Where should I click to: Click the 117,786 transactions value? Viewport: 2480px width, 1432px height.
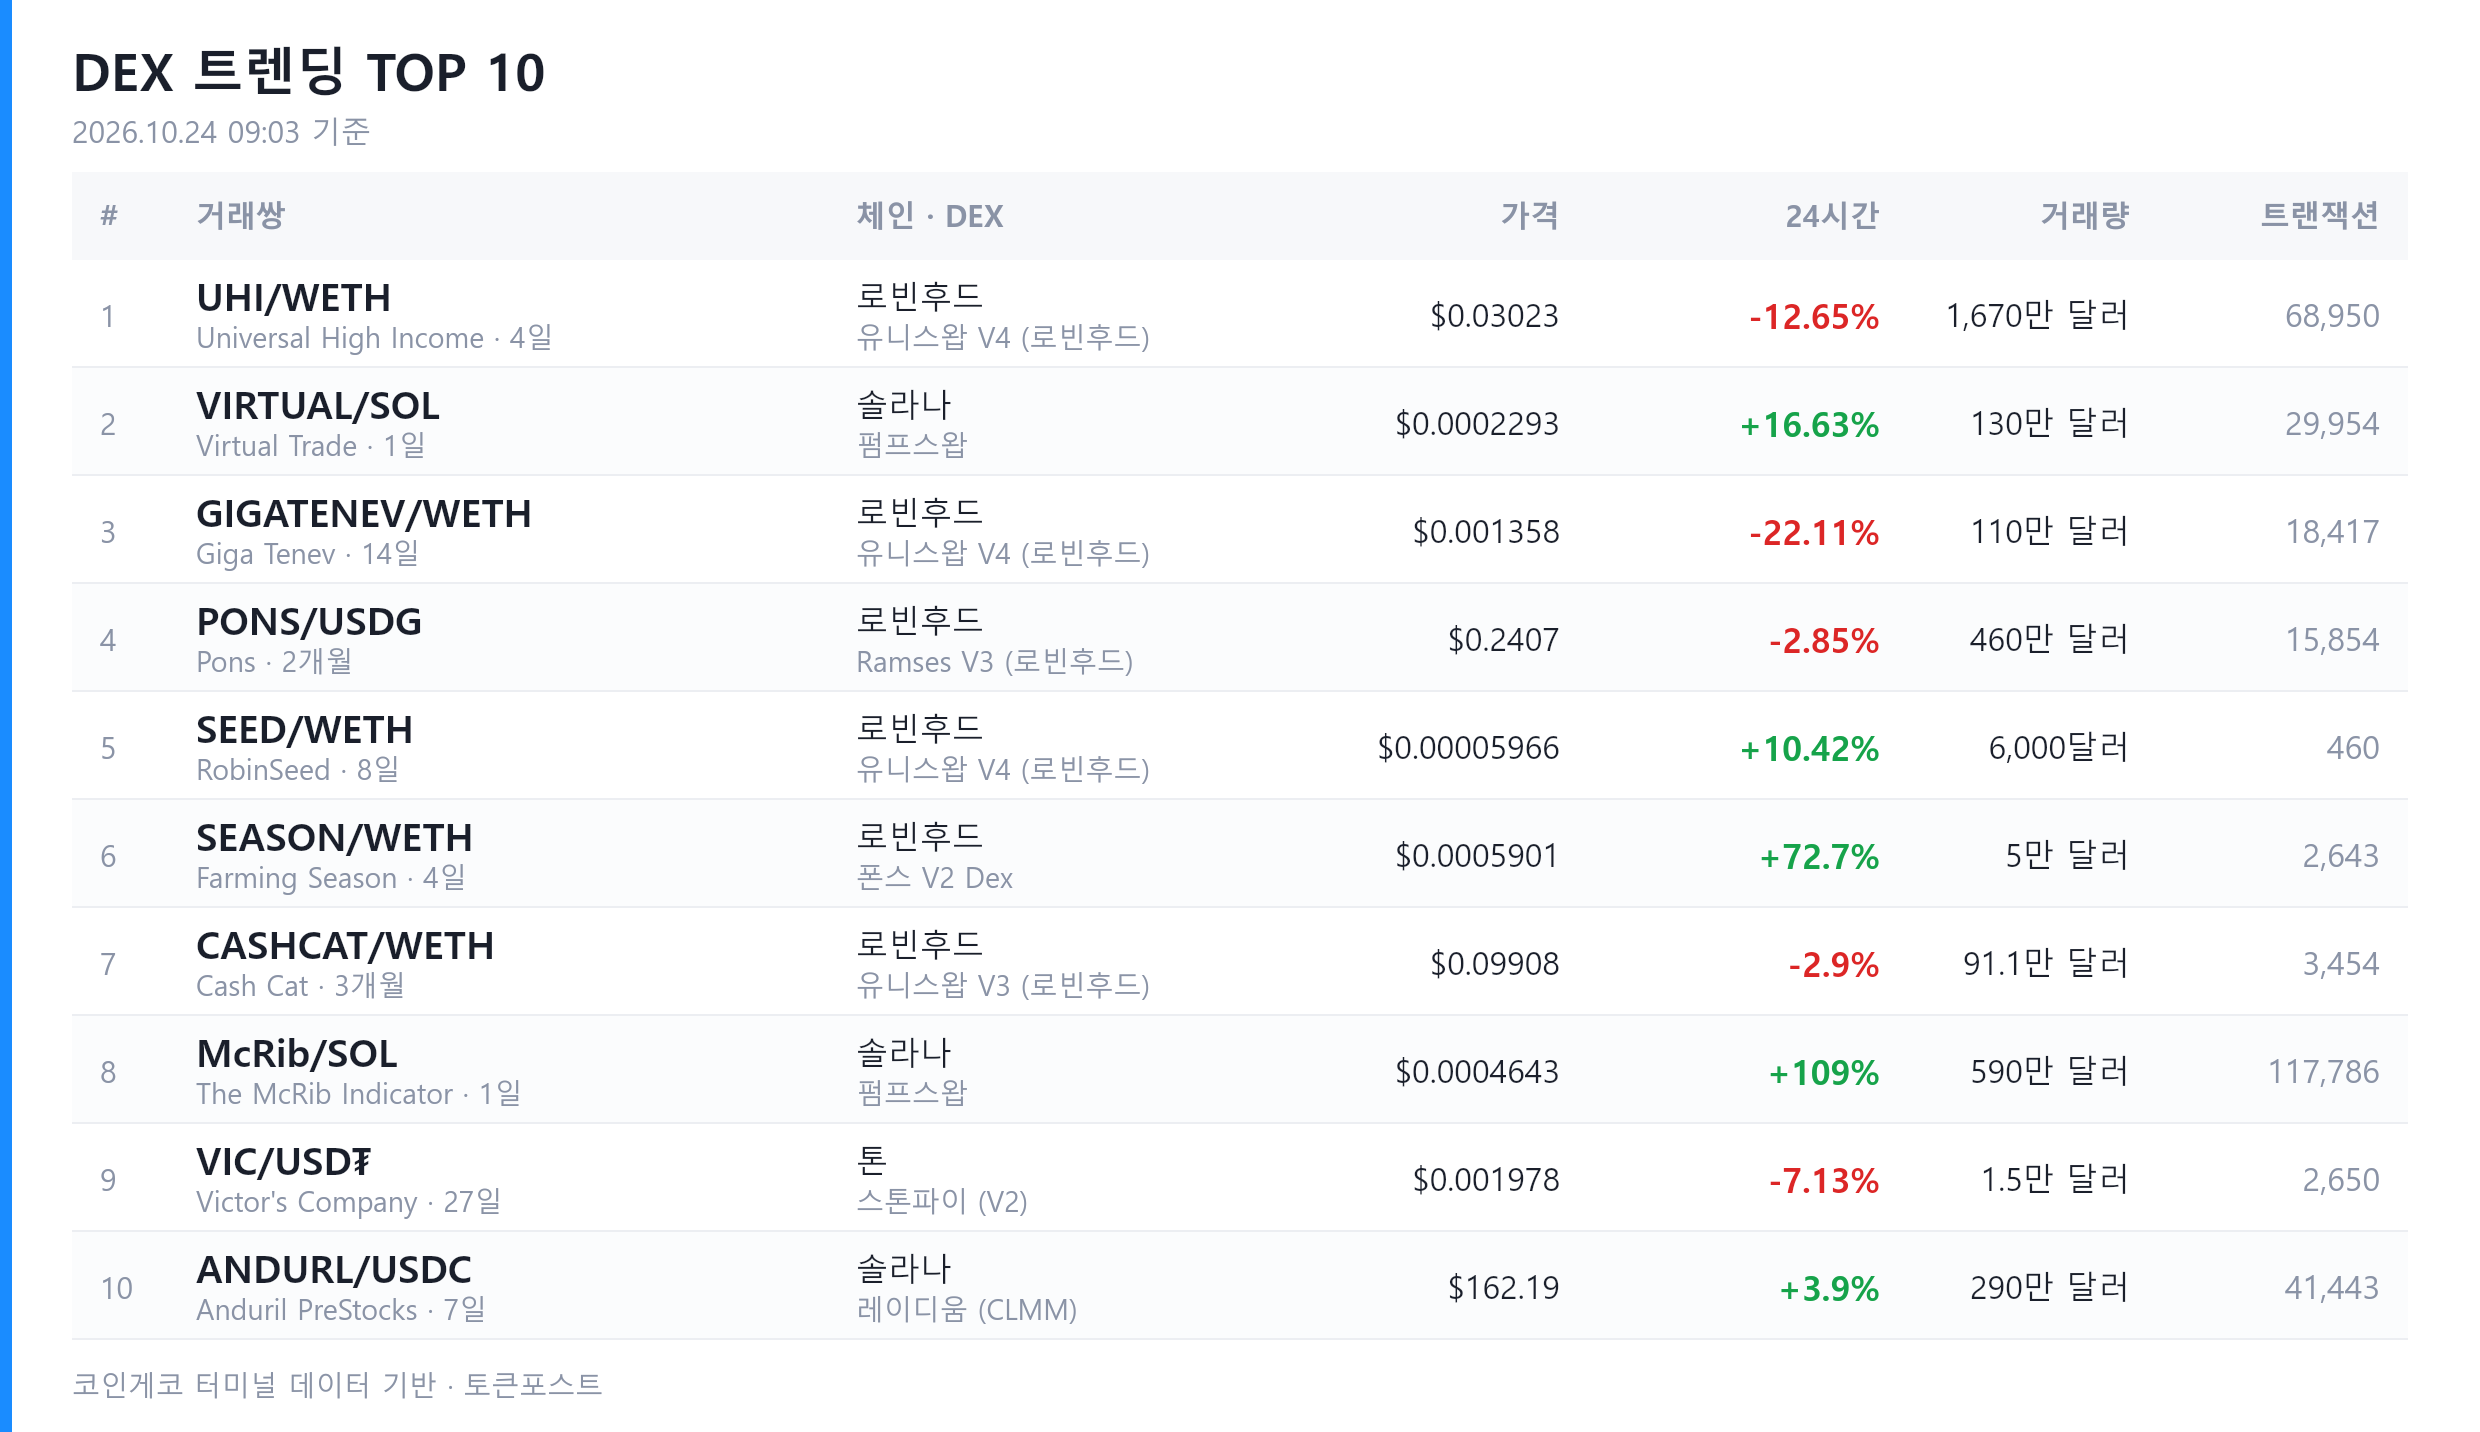pyautogui.click(x=2324, y=1072)
